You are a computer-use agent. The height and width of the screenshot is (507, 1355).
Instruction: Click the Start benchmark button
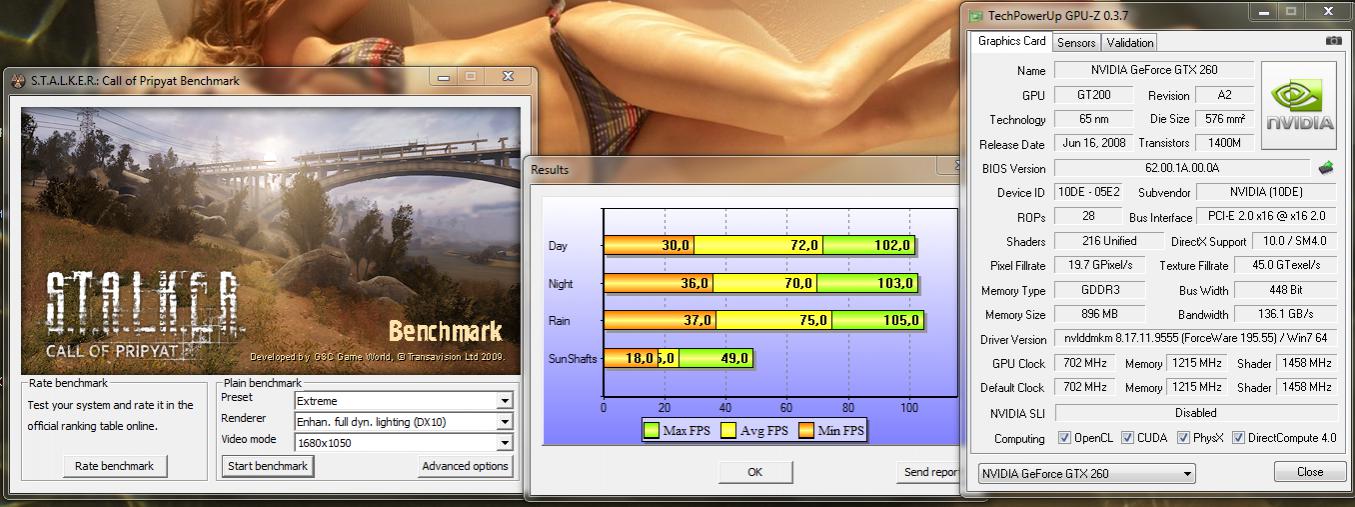[267, 466]
